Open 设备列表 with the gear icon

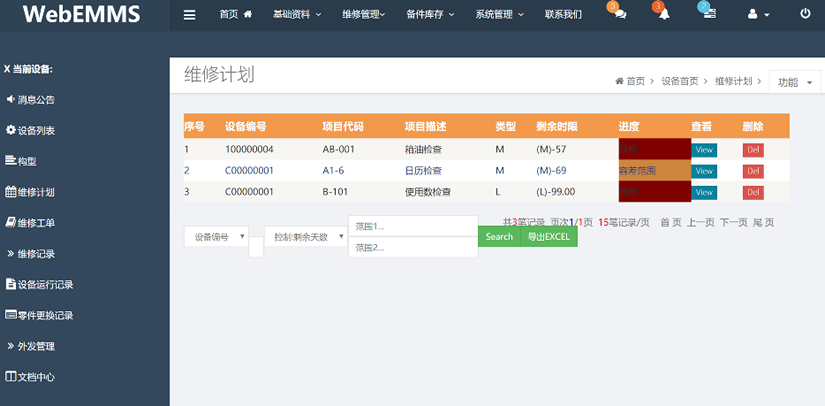pos(31,130)
